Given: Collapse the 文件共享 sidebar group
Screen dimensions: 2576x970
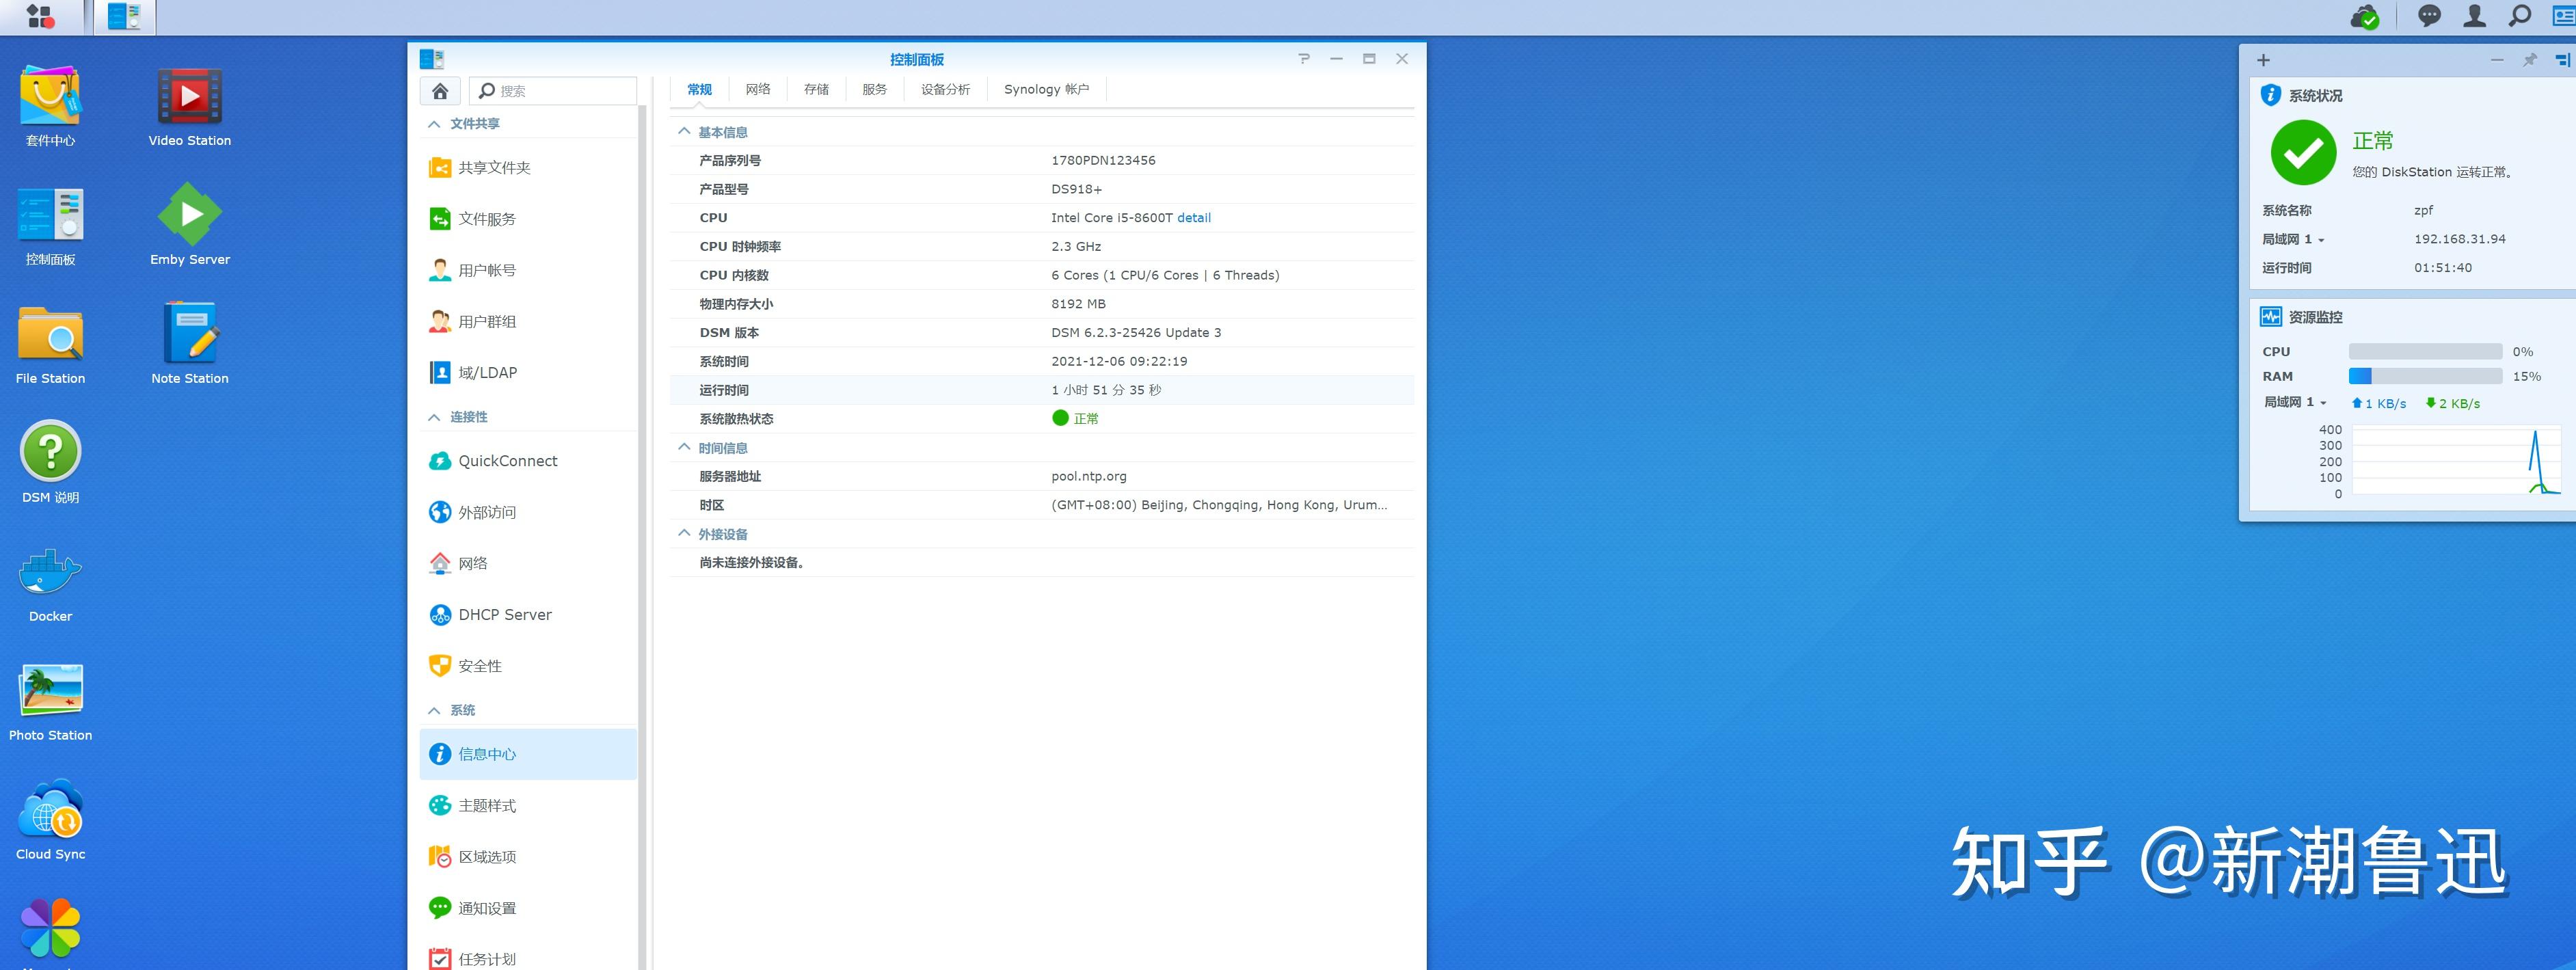Looking at the screenshot, I should point(434,124).
